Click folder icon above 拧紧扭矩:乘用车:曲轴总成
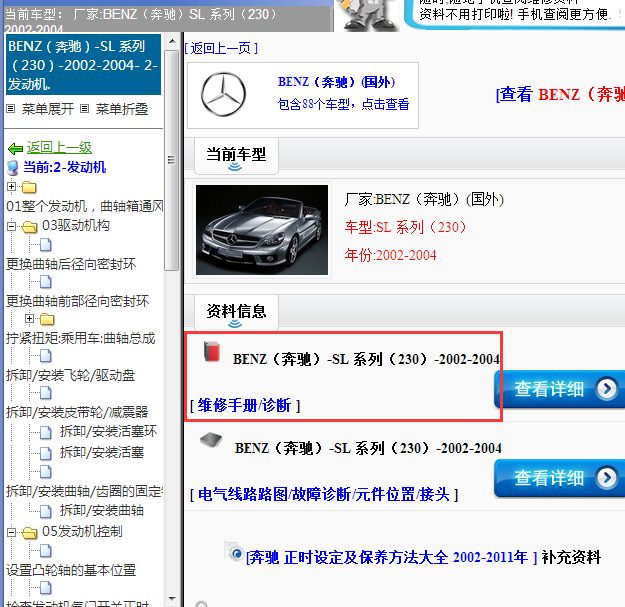The height and width of the screenshot is (607, 625). 47,319
